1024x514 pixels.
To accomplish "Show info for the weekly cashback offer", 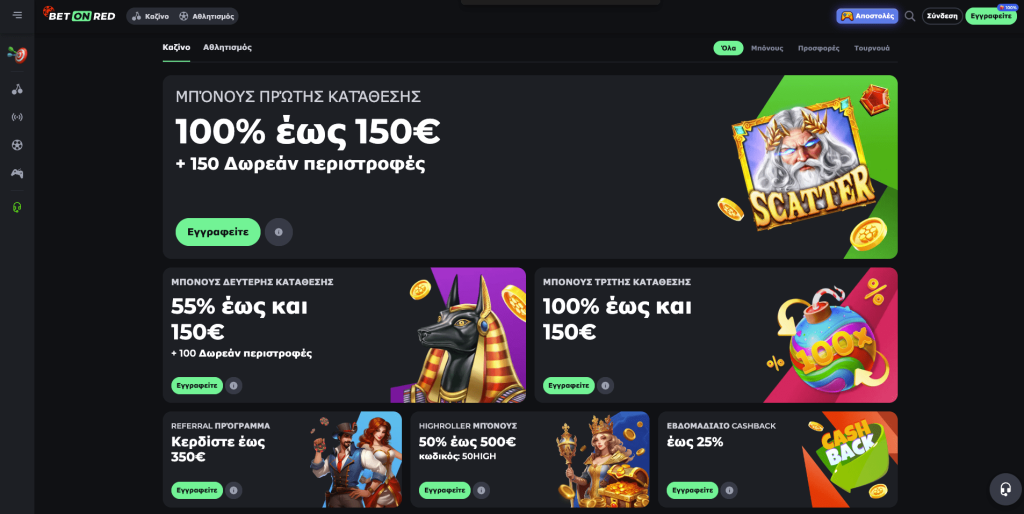I will click(729, 490).
